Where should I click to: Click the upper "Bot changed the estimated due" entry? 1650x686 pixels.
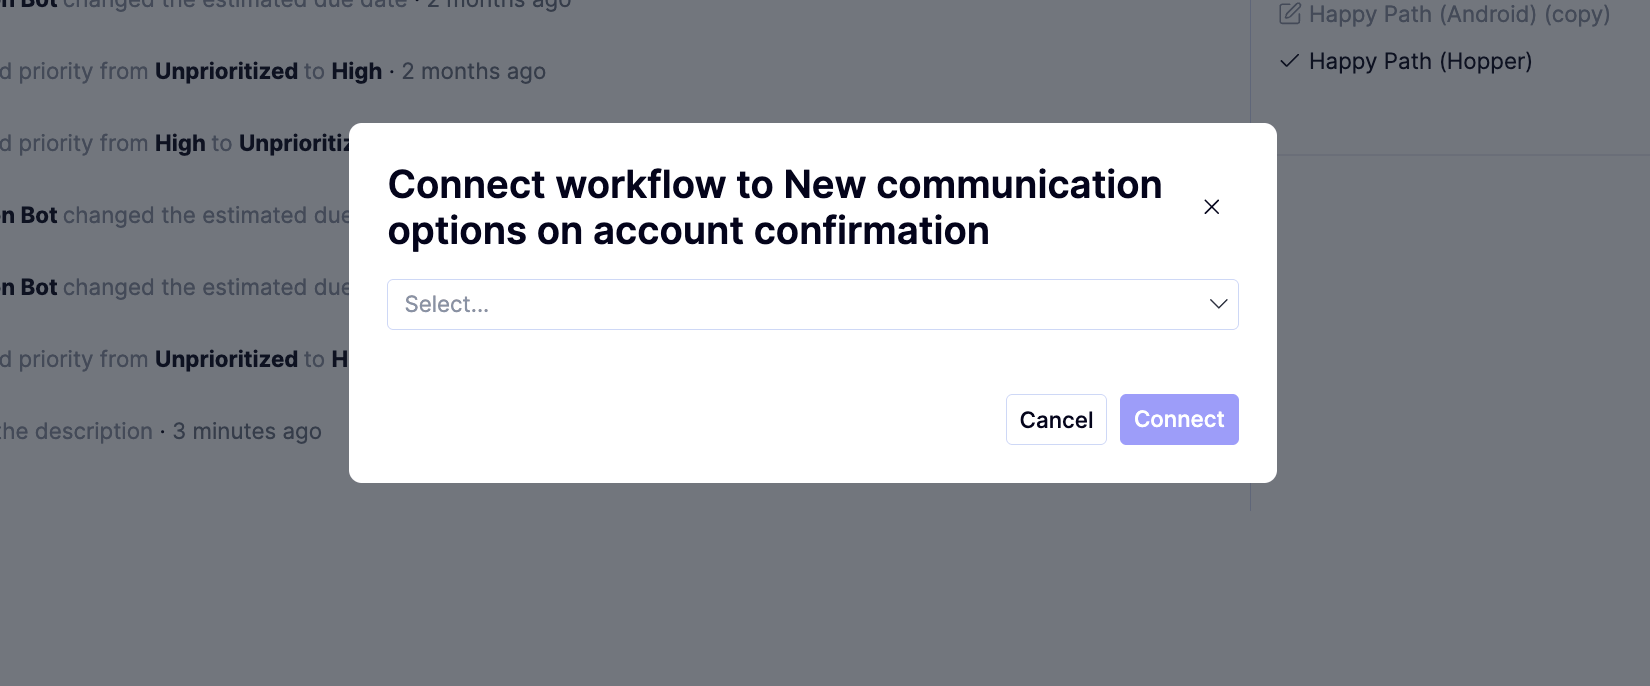tap(175, 215)
